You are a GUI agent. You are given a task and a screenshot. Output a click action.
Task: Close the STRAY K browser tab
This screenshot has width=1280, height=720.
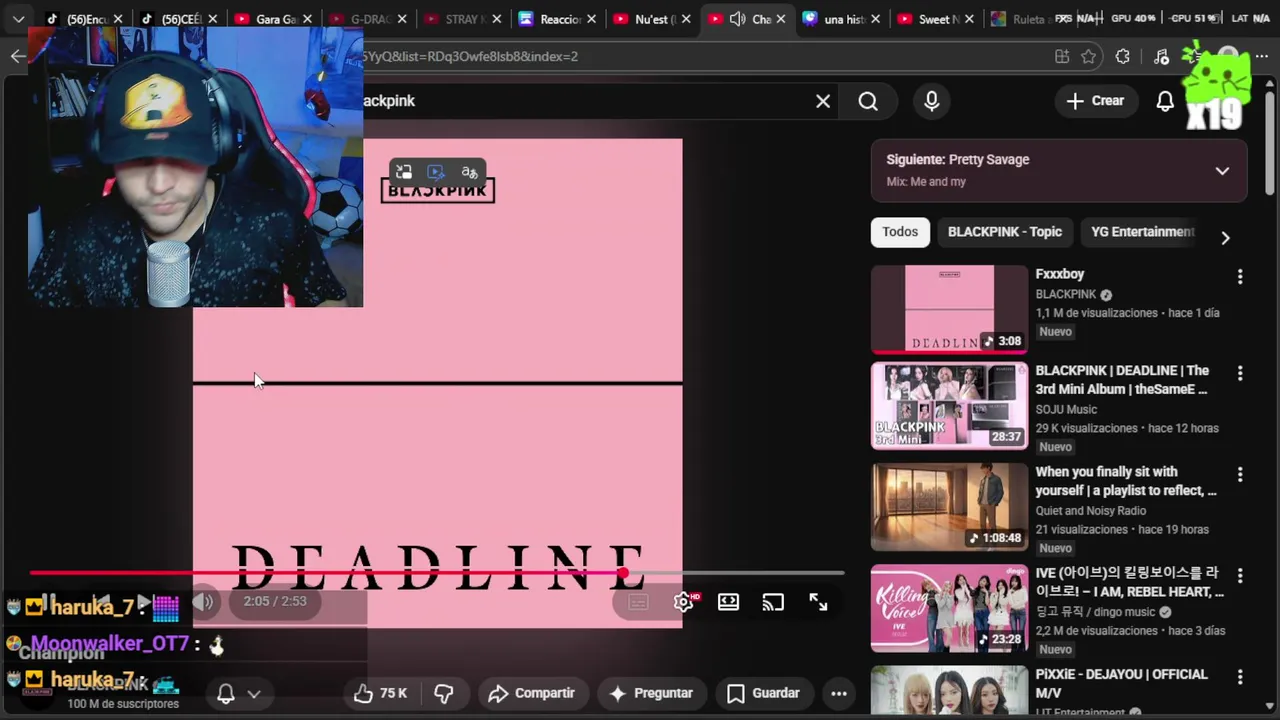pyautogui.click(x=495, y=19)
